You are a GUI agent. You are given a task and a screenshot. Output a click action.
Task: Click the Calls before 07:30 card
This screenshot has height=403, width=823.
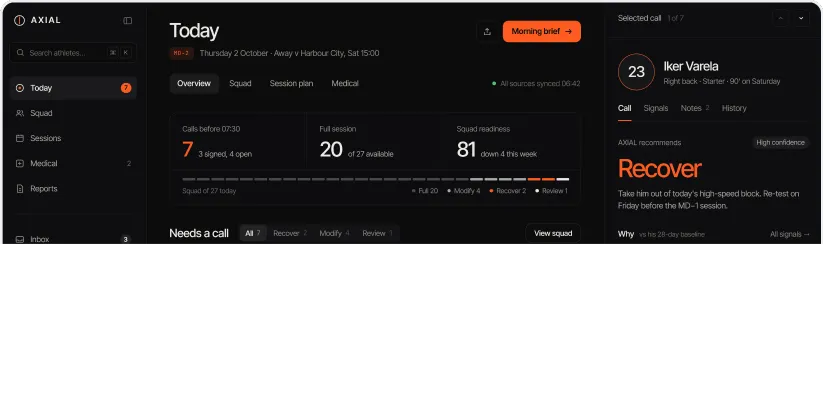[x=238, y=142]
